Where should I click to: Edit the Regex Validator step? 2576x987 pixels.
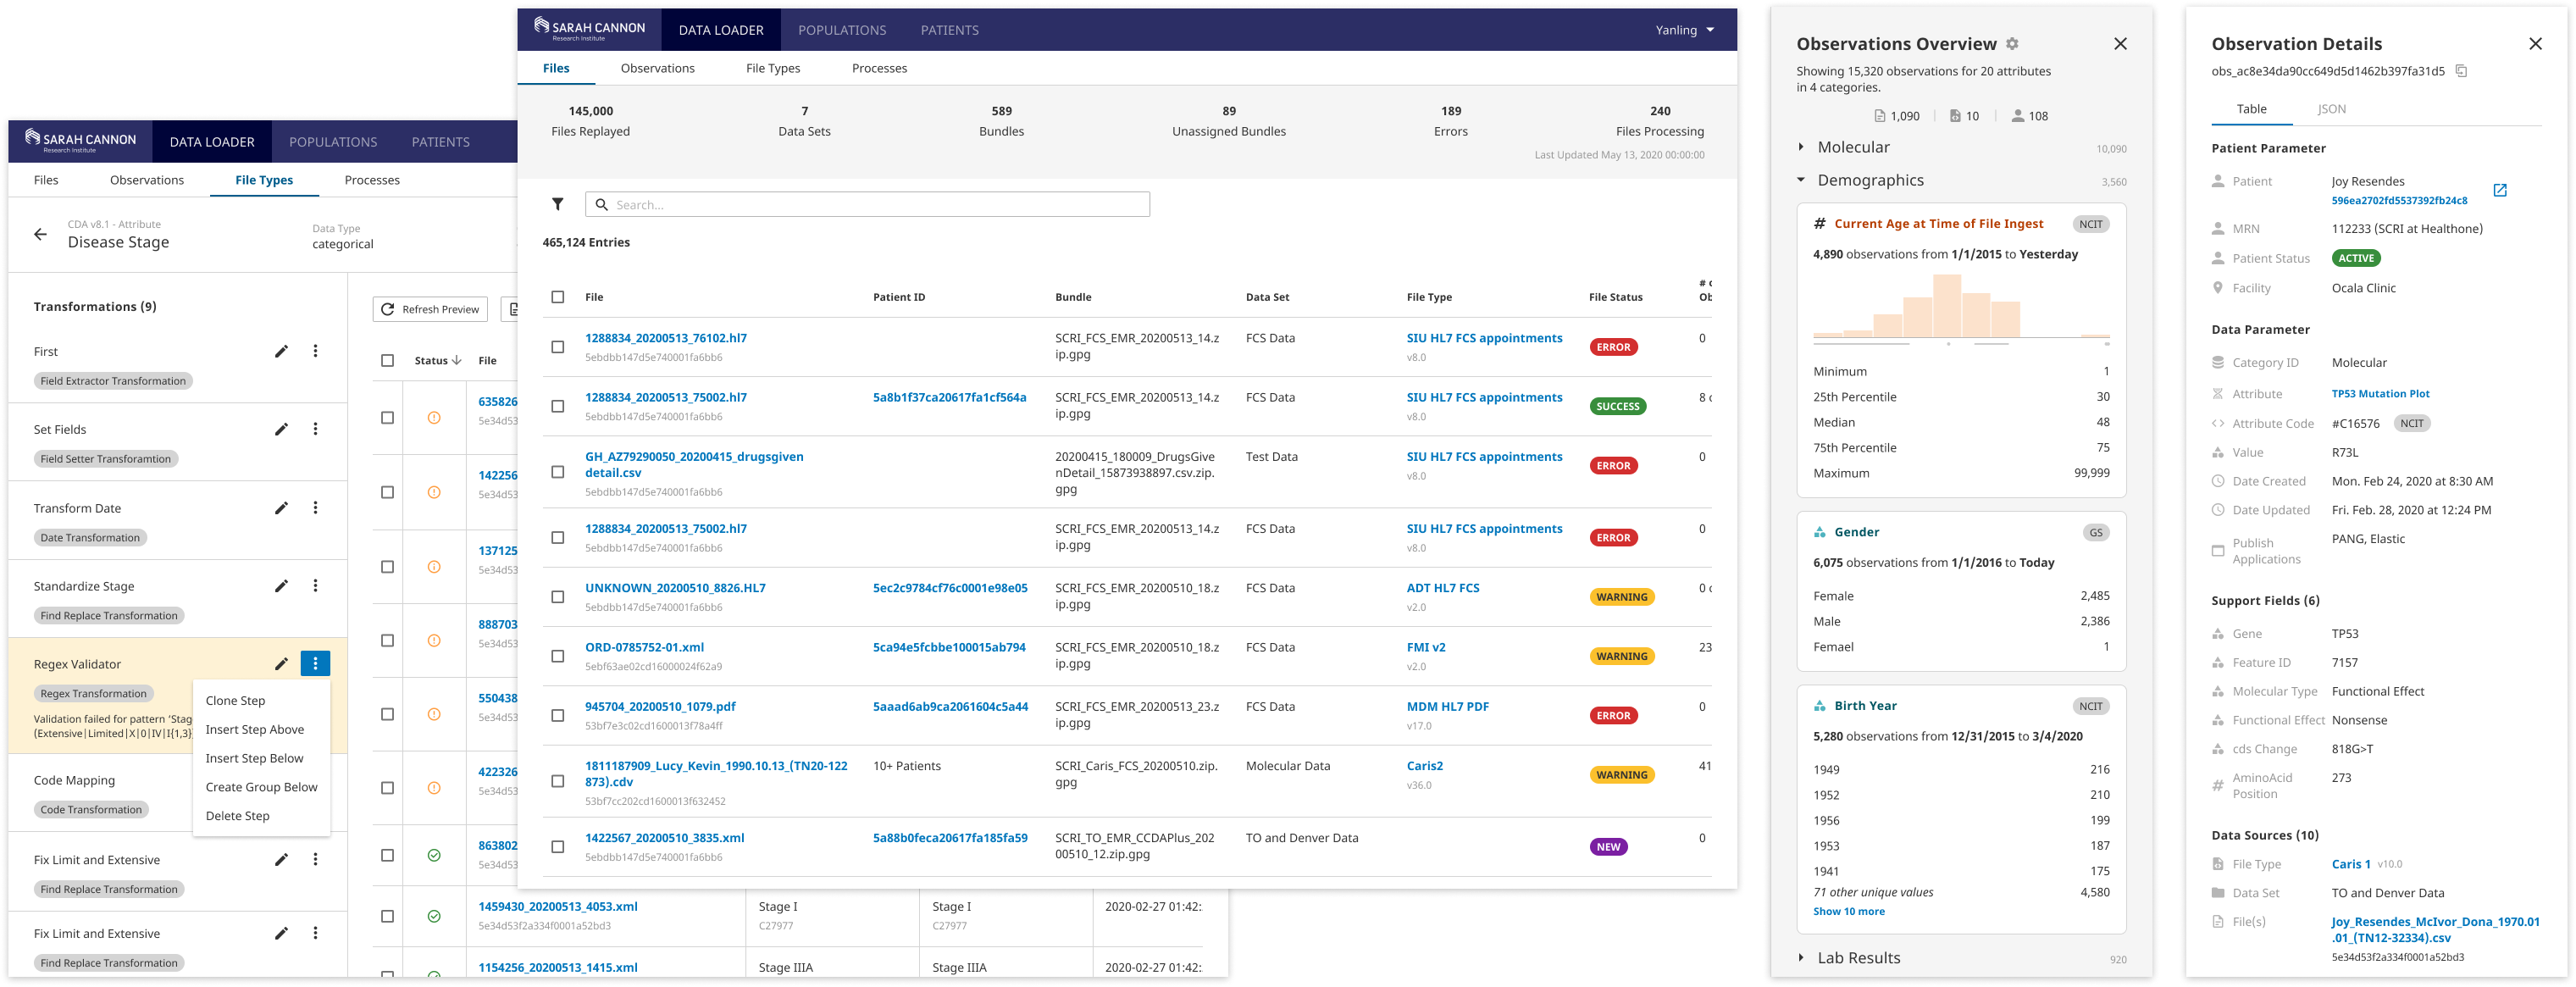(x=282, y=664)
